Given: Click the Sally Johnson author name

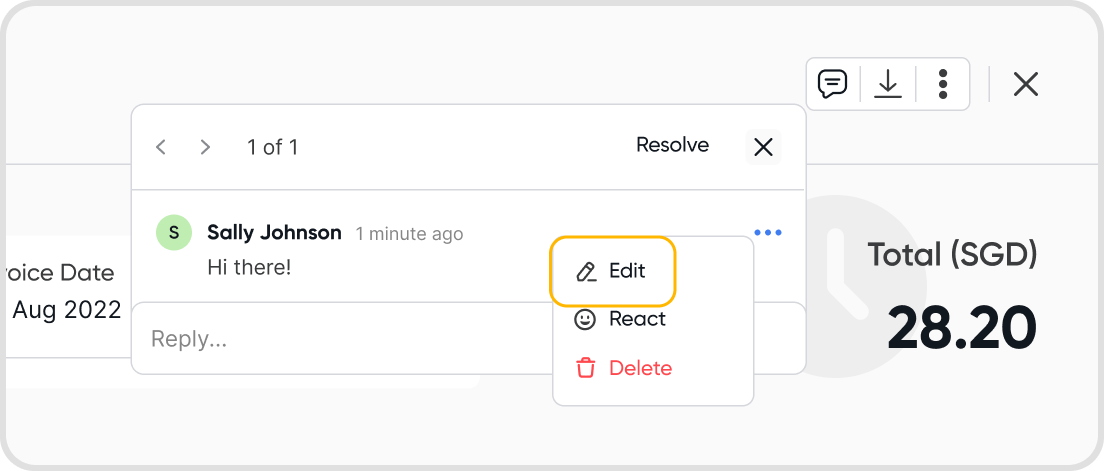Looking at the screenshot, I should coord(274,233).
